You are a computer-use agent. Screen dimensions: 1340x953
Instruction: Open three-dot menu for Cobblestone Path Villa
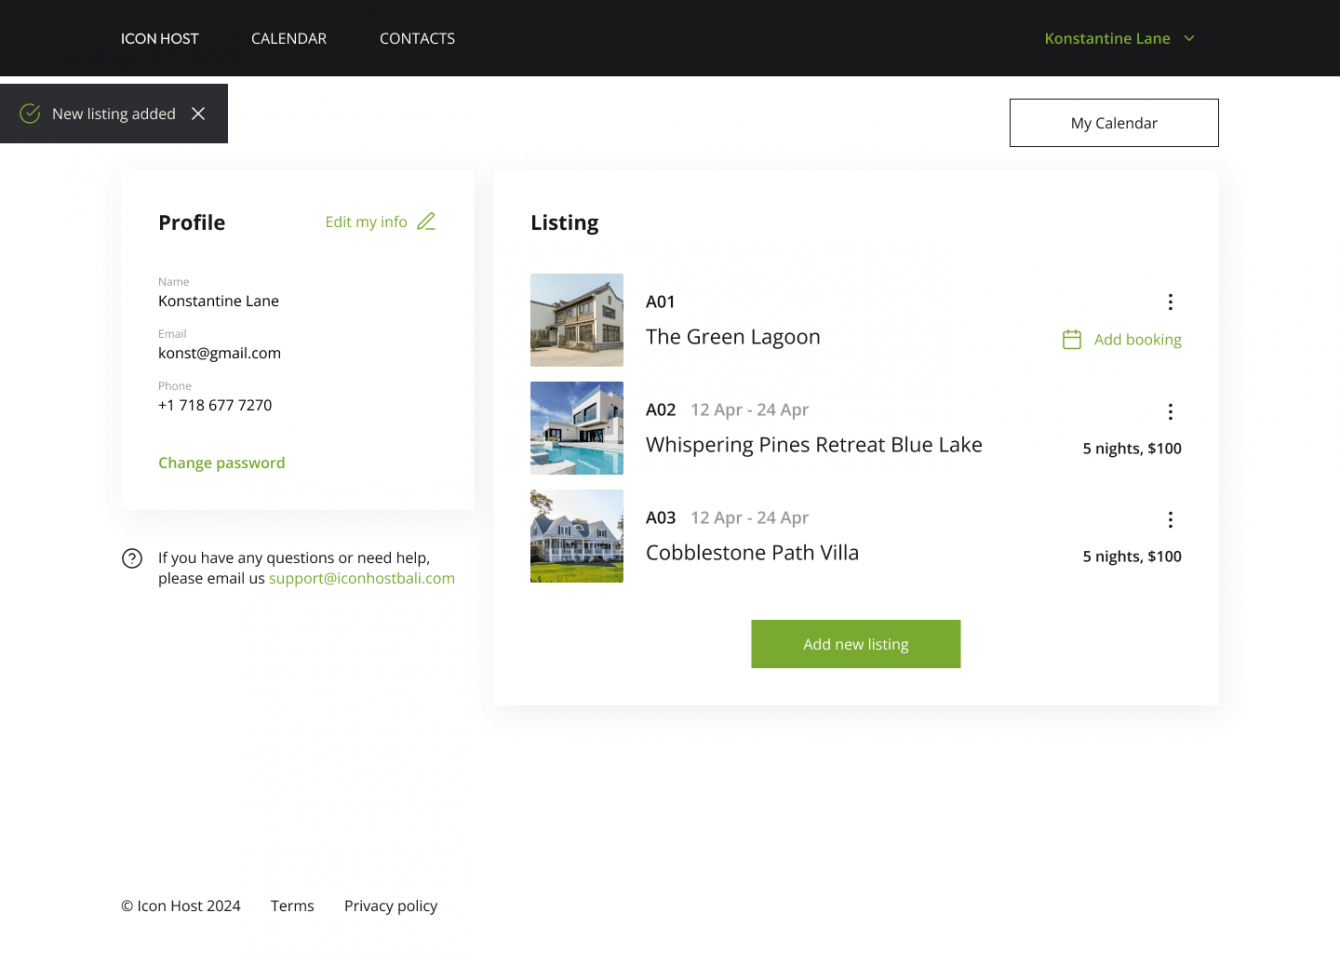[1170, 520]
